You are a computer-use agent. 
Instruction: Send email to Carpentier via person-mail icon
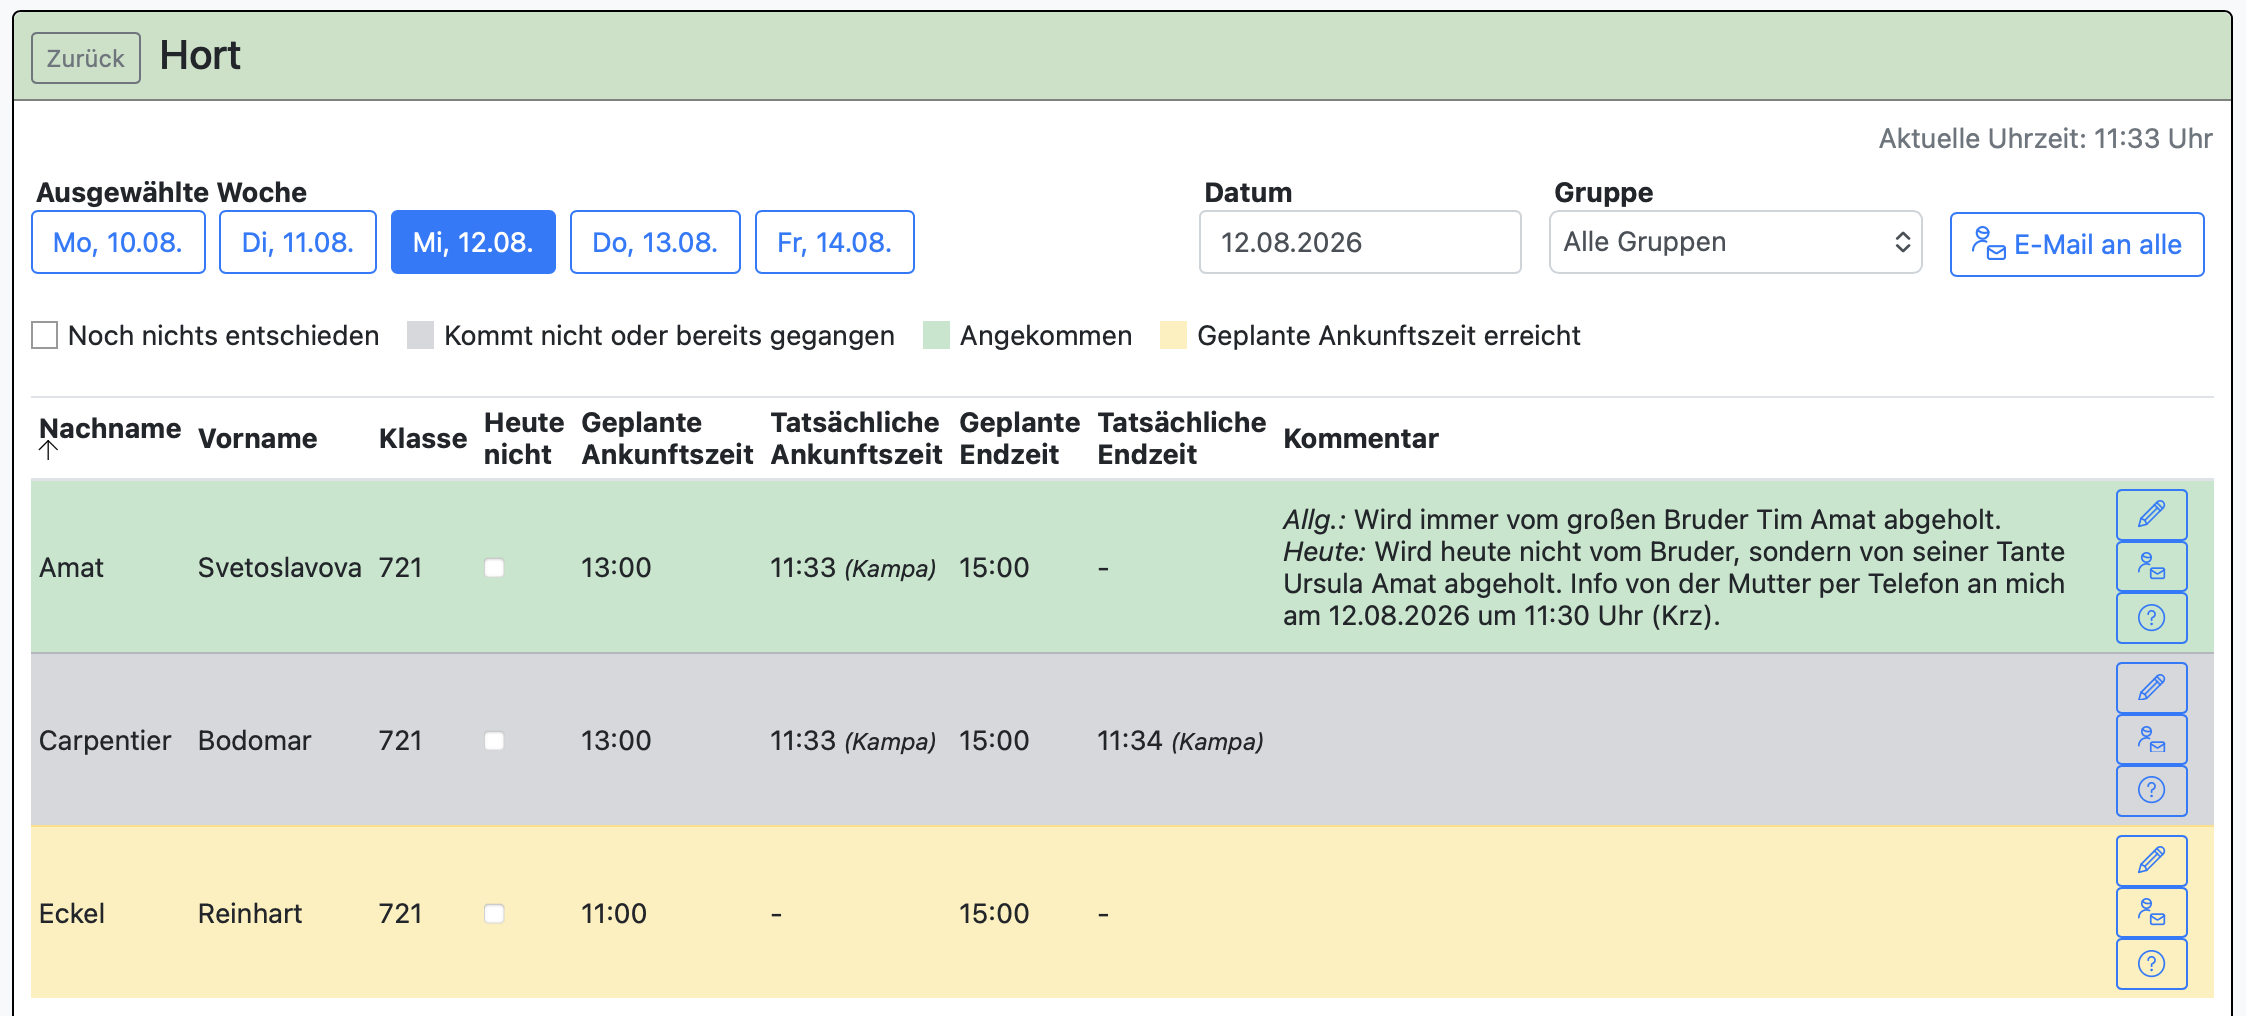pyautogui.click(x=2151, y=739)
